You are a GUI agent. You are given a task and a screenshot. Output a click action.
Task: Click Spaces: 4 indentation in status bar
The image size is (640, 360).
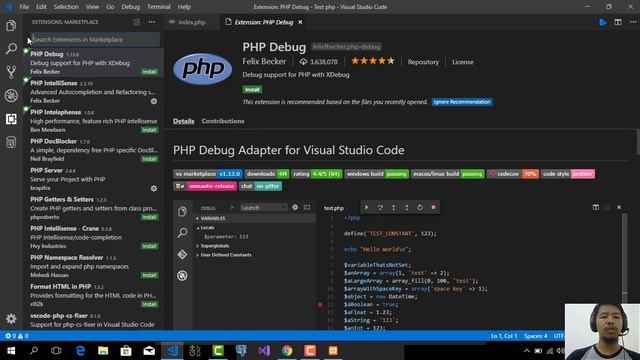536,336
